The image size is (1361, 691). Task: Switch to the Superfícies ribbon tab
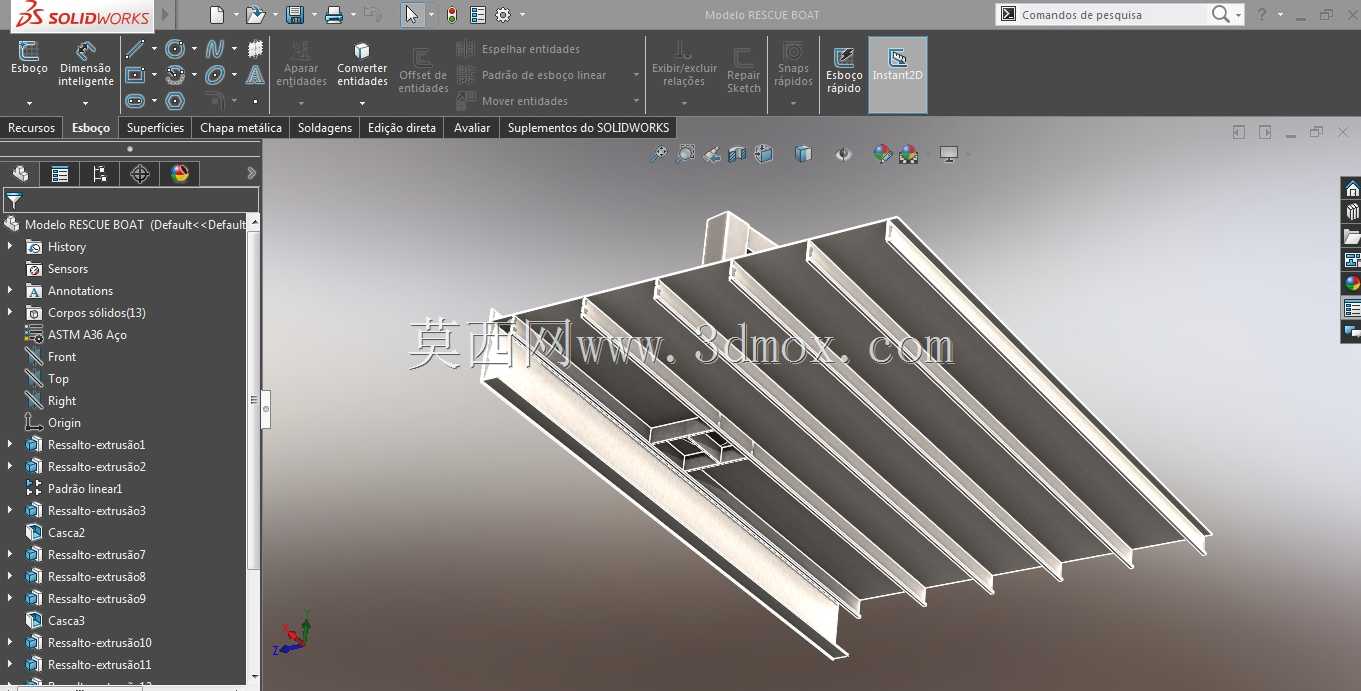[155, 128]
